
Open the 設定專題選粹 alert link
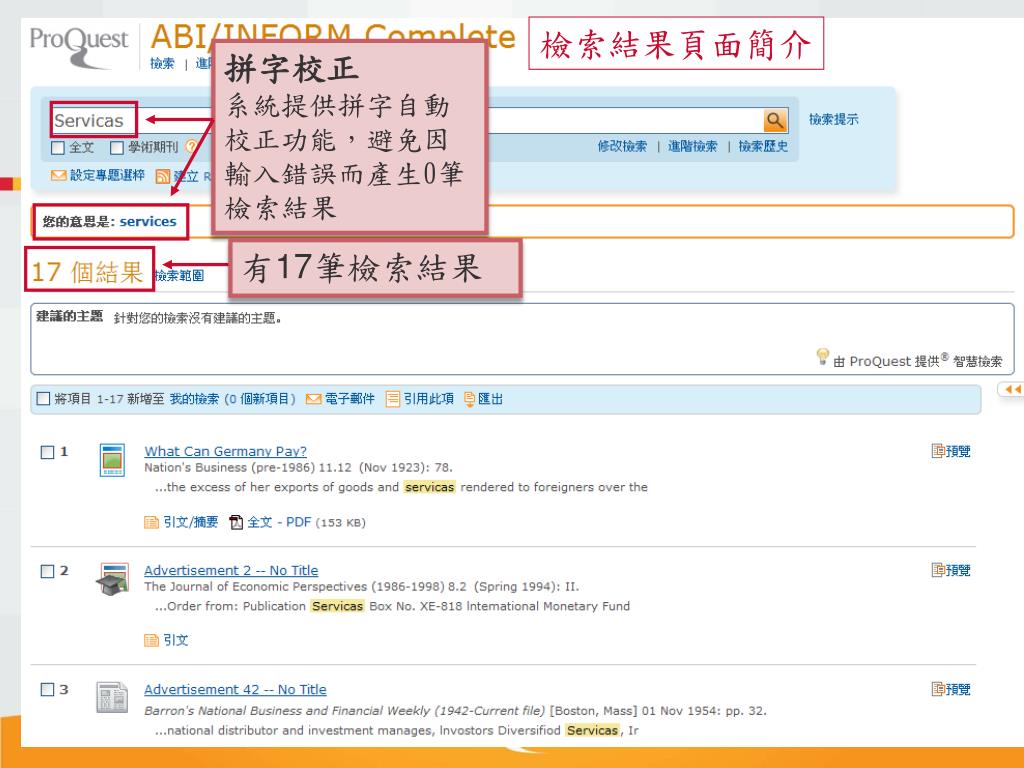click(x=107, y=175)
